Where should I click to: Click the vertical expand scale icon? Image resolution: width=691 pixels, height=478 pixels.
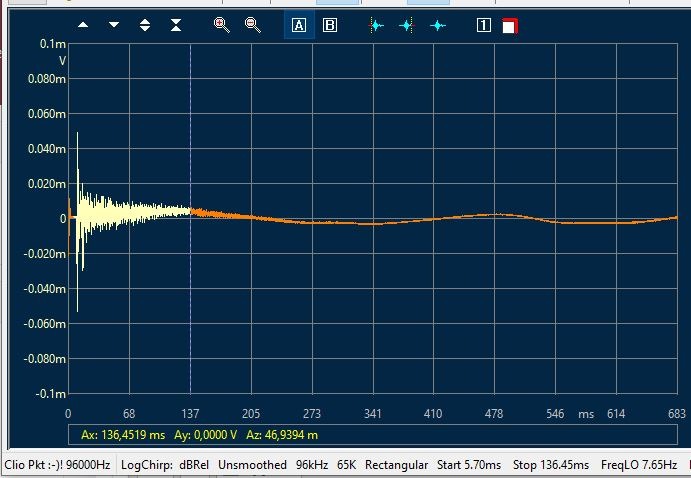point(145,25)
